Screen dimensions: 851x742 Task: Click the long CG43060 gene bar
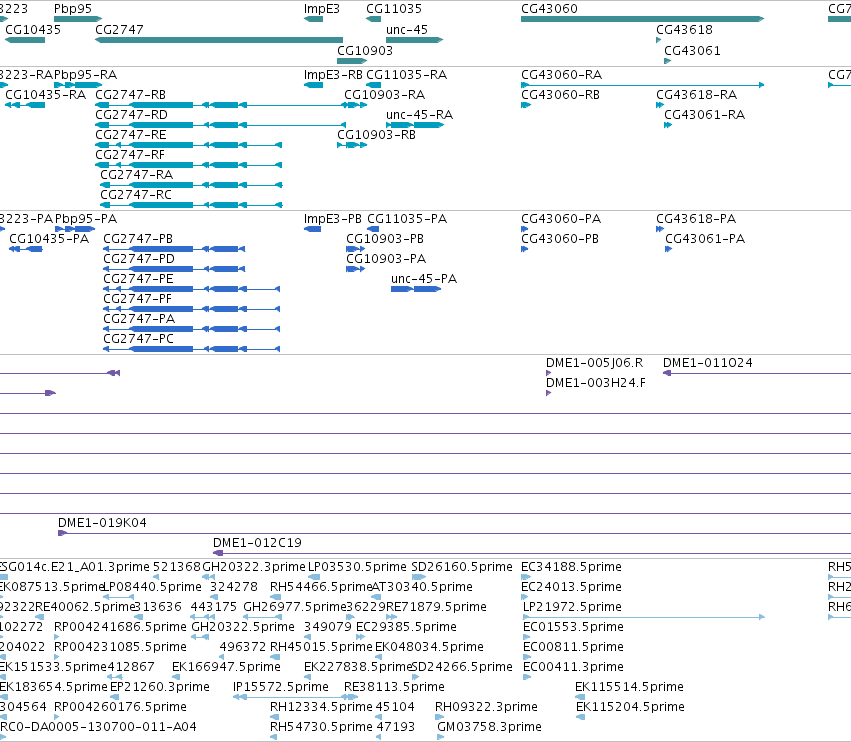(x=642, y=19)
